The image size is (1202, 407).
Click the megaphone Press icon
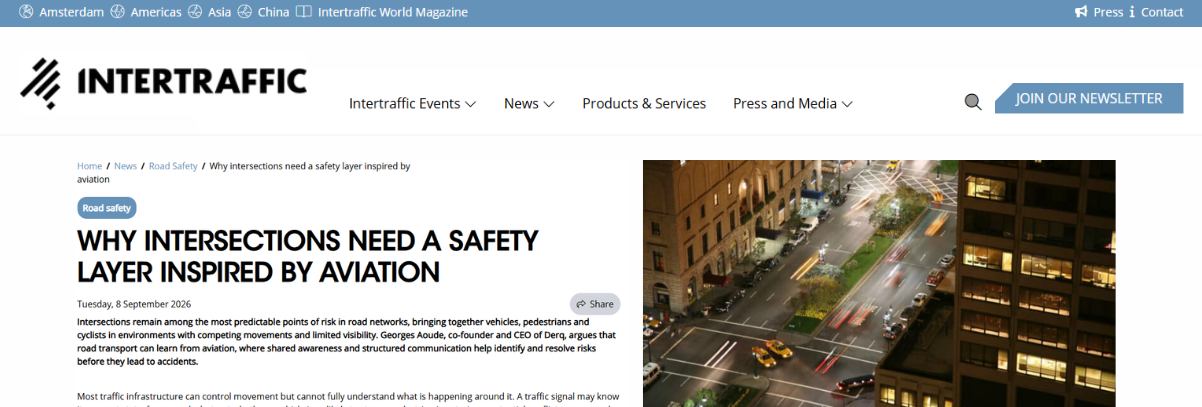[1081, 12]
